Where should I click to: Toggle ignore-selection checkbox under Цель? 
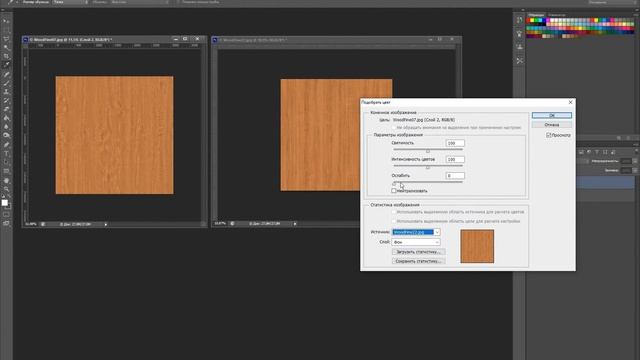click(x=394, y=128)
